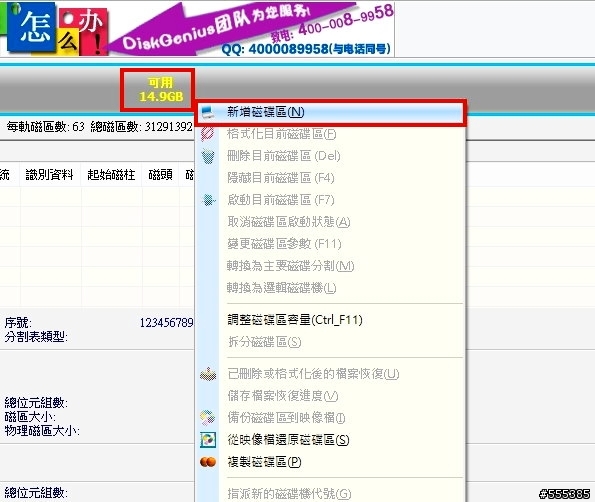The height and width of the screenshot is (502, 595).
Task: Click the 分割表類型: label
Action: pyautogui.click(x=36, y=337)
